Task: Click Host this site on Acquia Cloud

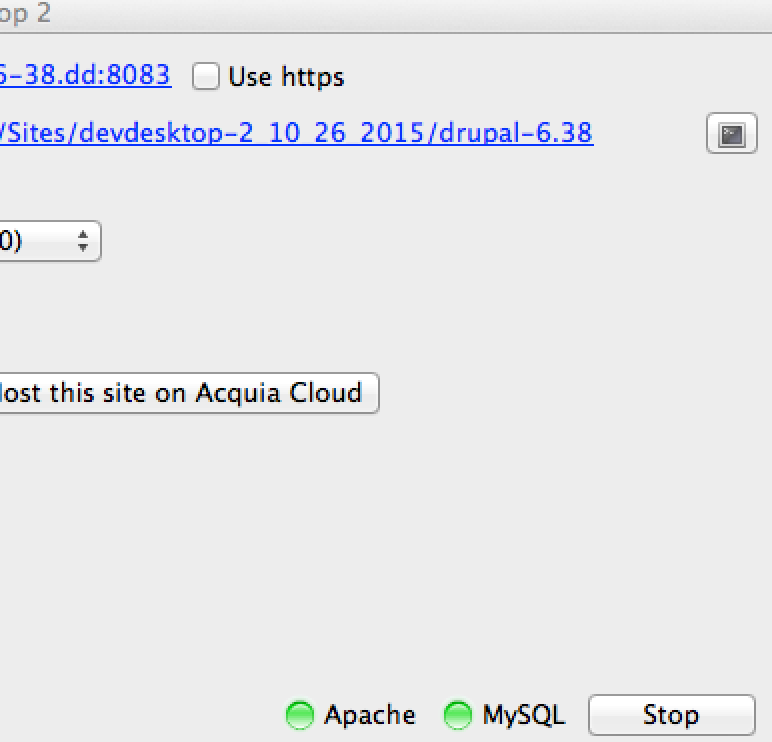Action: click(189, 393)
